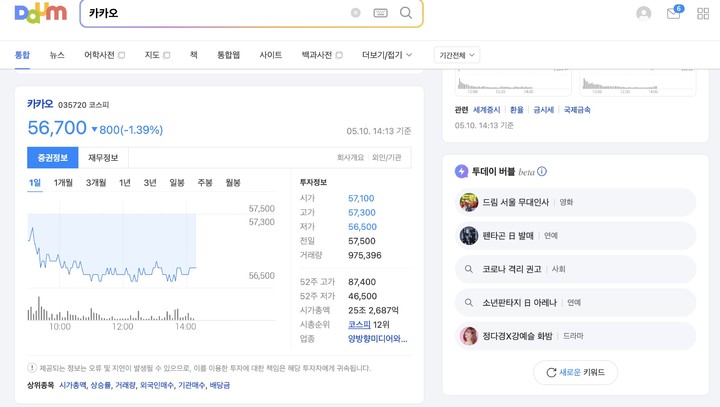Screen dimensions: 720x407
Task: Click the 정다경X강예슬 회방 thumbnail
Action: (469, 336)
